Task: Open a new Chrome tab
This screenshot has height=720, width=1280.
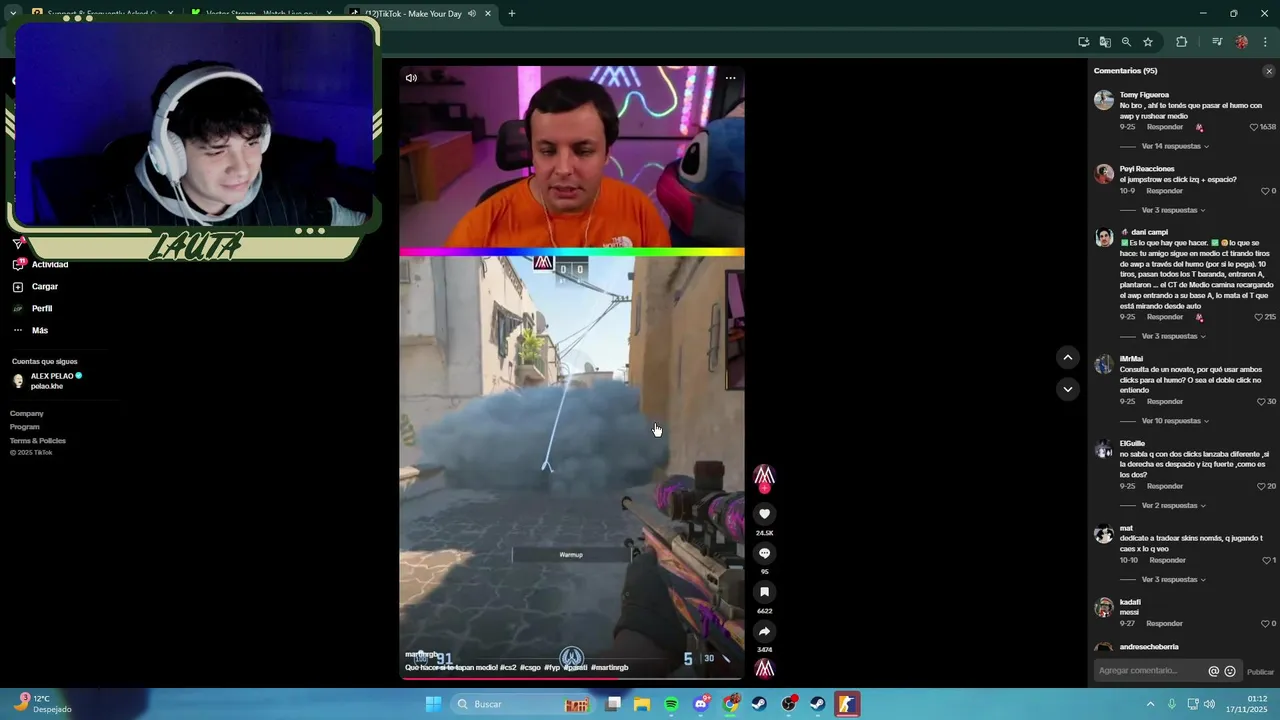Action: pyautogui.click(x=512, y=14)
